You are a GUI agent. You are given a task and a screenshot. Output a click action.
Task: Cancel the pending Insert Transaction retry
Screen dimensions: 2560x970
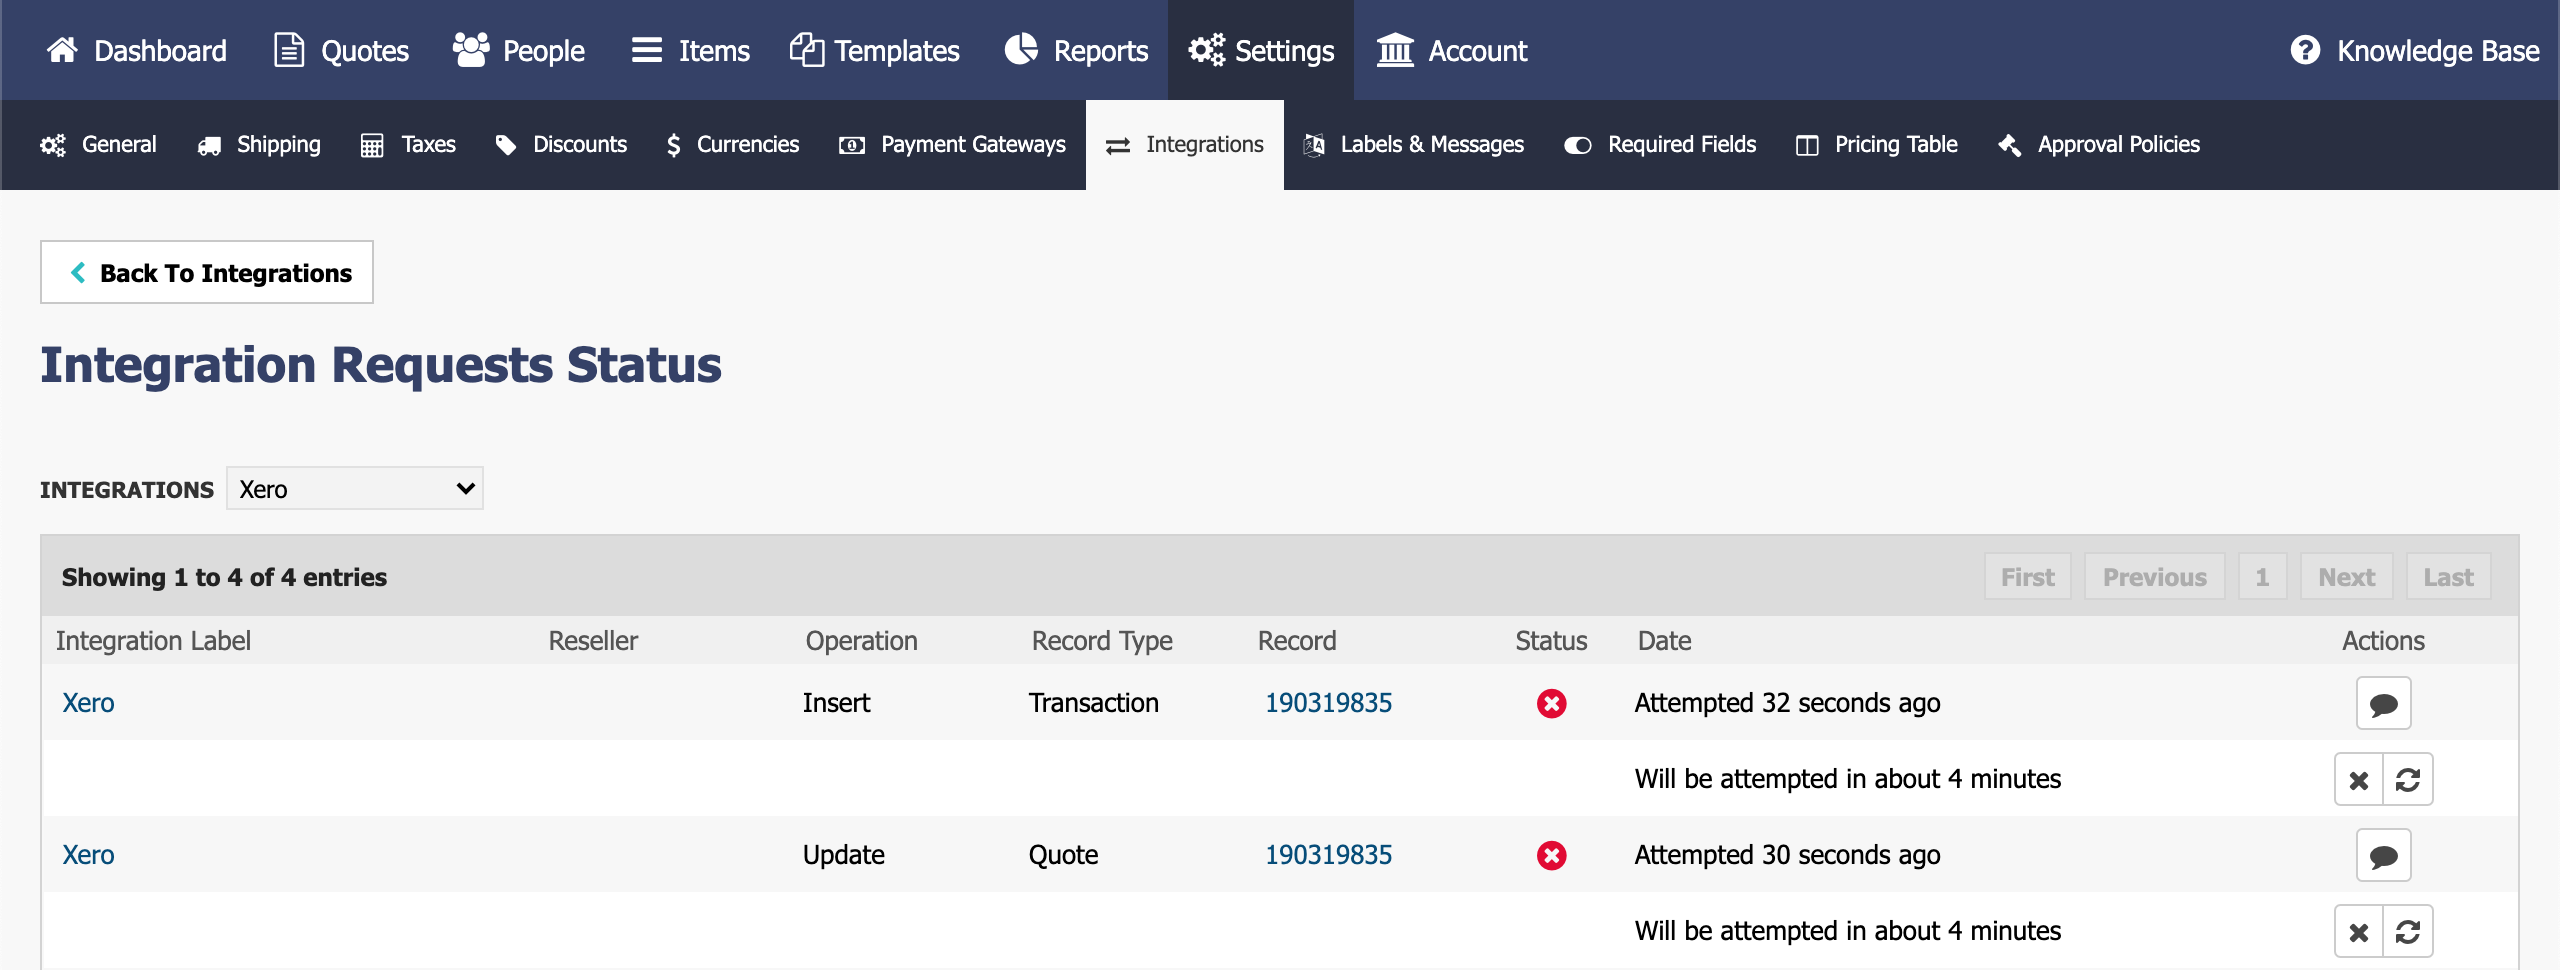point(2359,779)
